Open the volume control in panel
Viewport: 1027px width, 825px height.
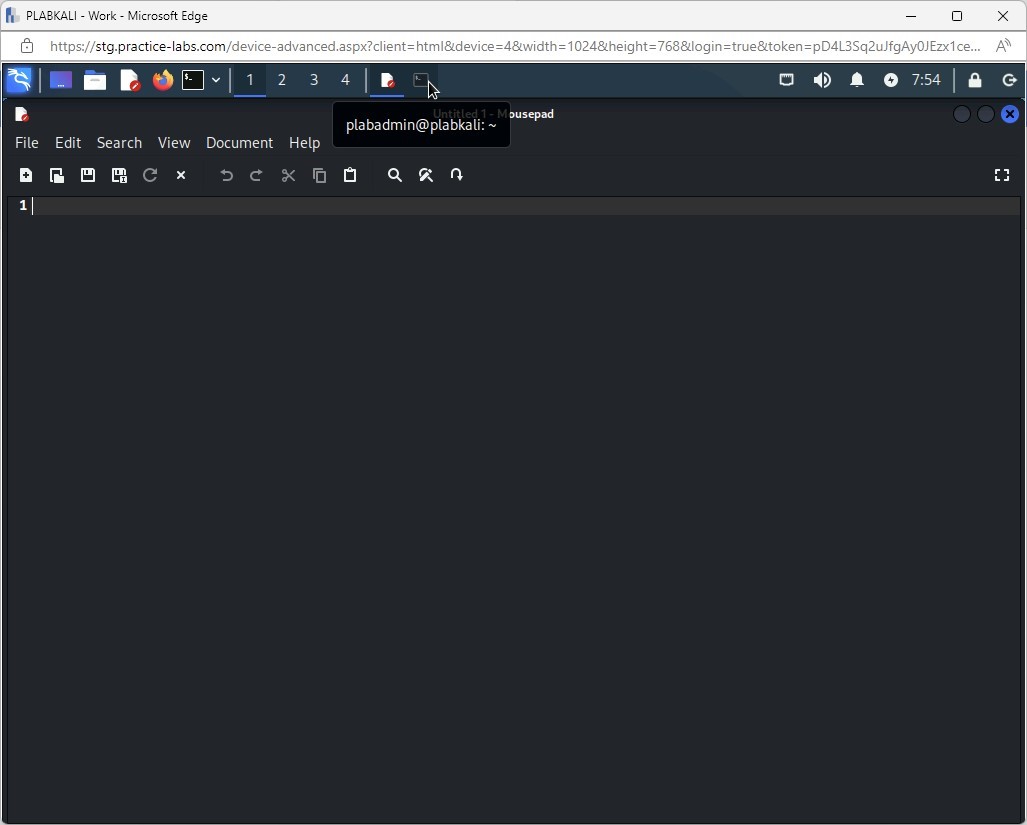pyautogui.click(x=822, y=80)
